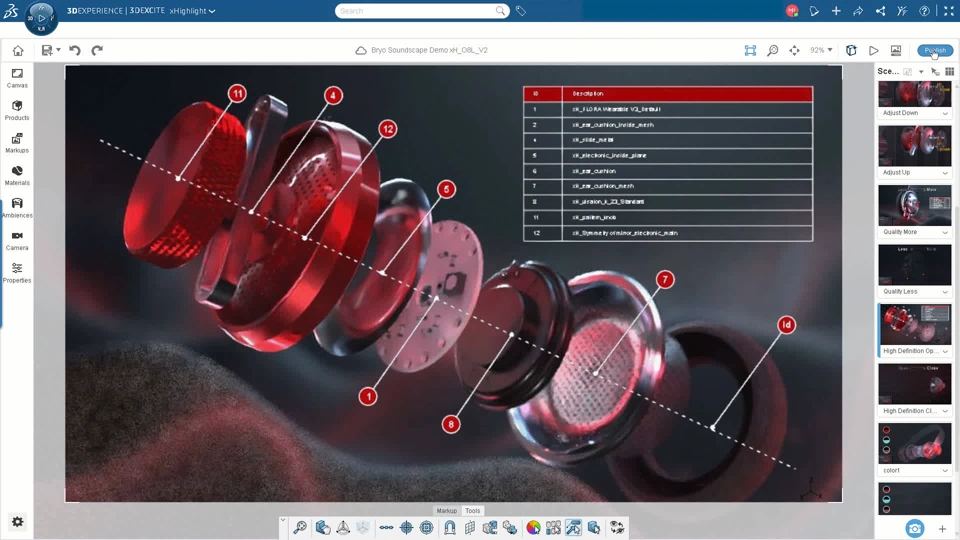Select the Quality More scene thumbnail

pyautogui.click(x=914, y=205)
